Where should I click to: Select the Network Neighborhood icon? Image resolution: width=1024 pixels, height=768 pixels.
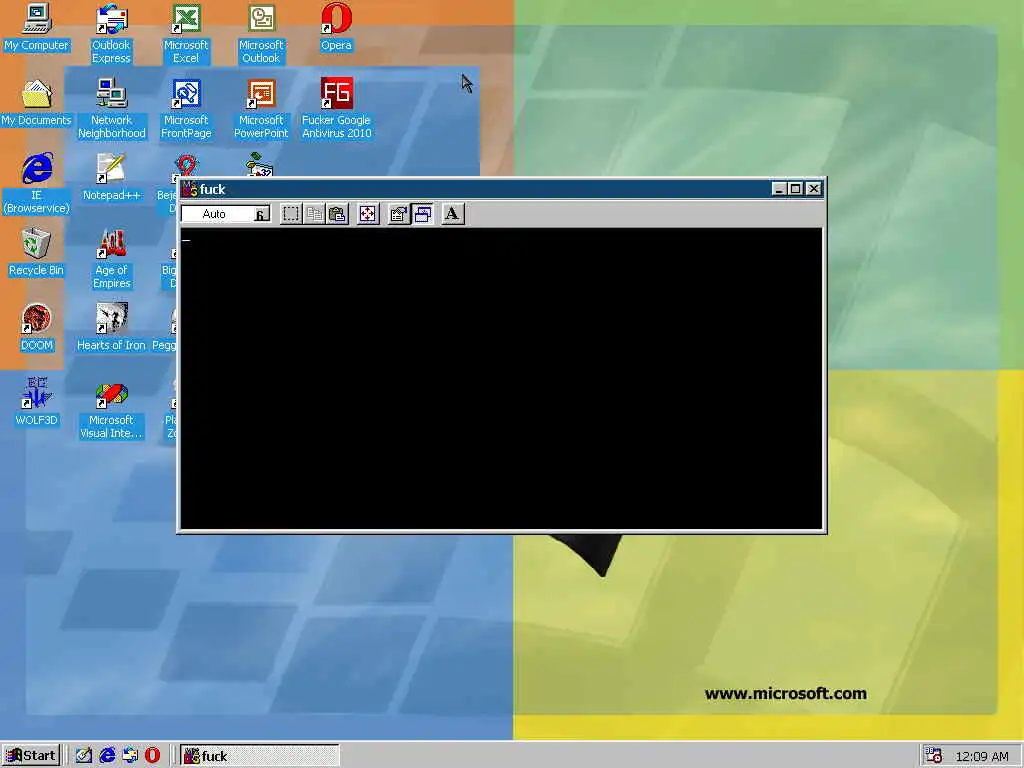pos(112,109)
